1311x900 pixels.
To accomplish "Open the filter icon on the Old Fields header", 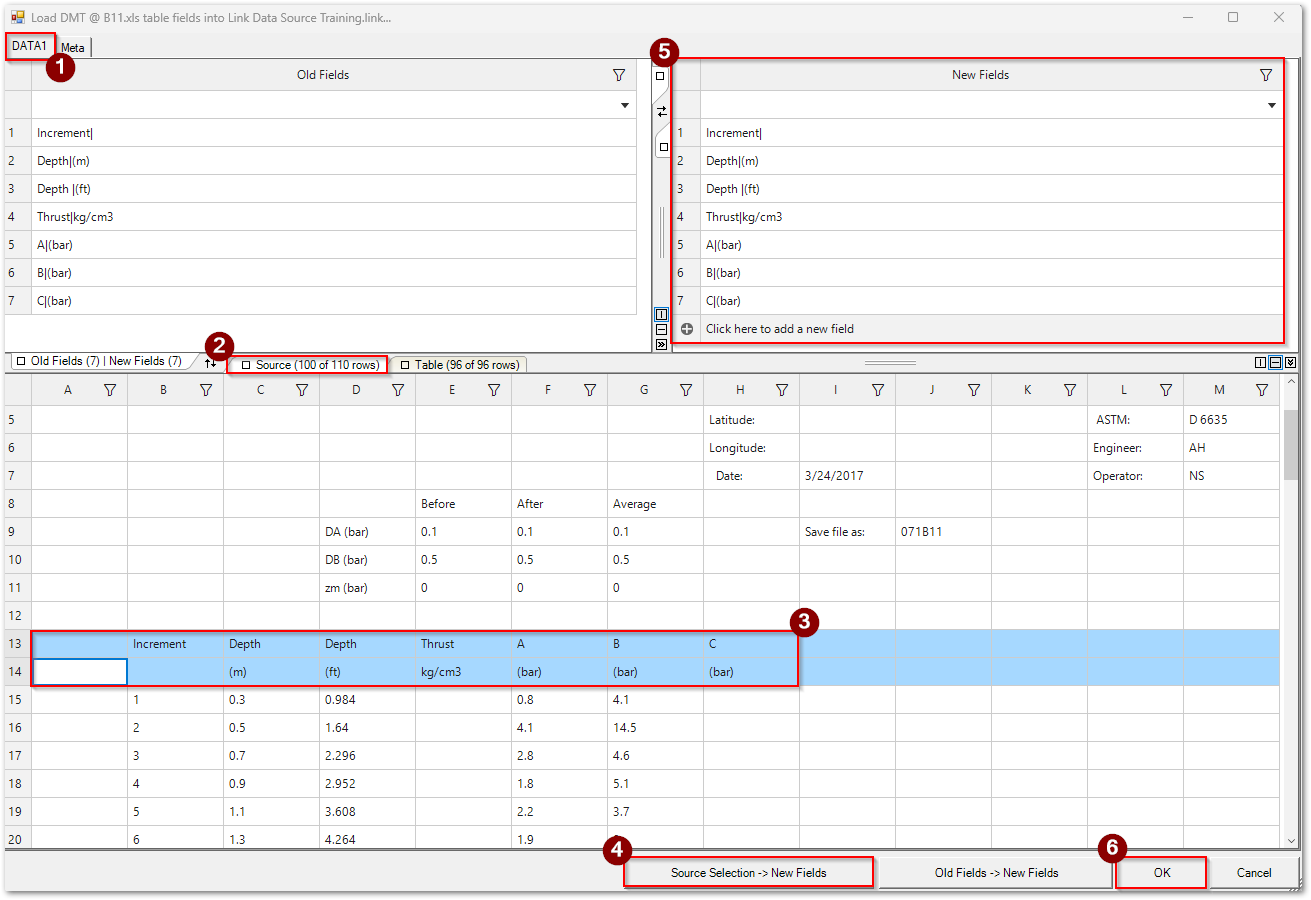I will [619, 74].
